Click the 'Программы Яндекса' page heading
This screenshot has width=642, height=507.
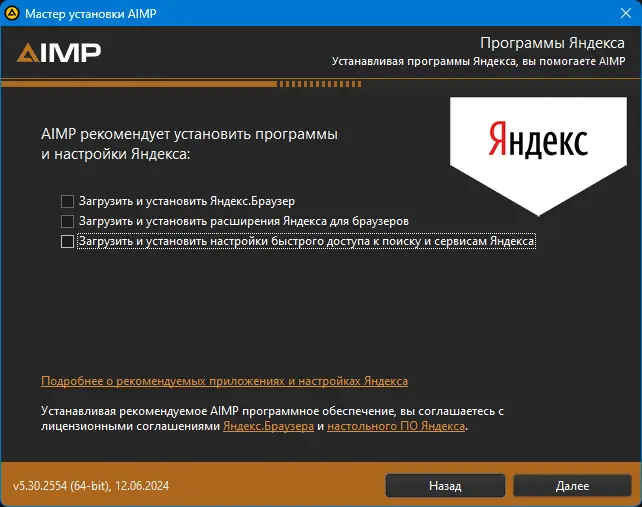(552, 43)
